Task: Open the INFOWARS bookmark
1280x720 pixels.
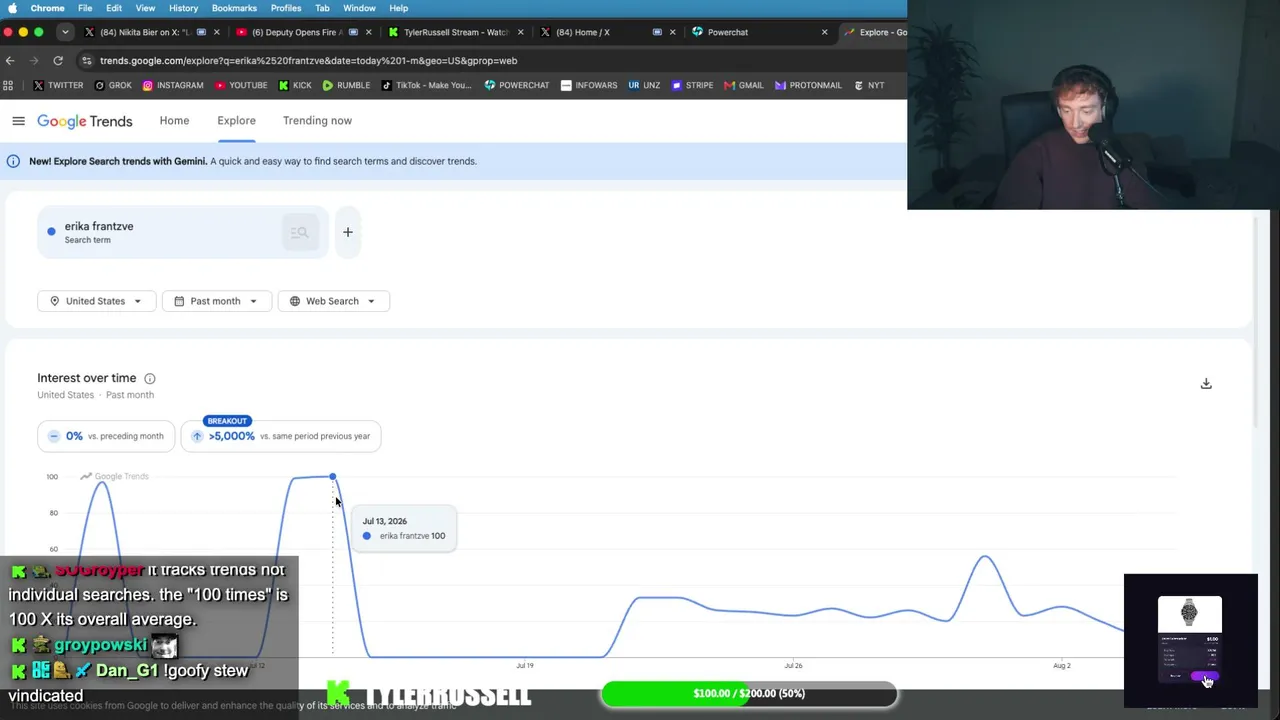Action: 589,86
